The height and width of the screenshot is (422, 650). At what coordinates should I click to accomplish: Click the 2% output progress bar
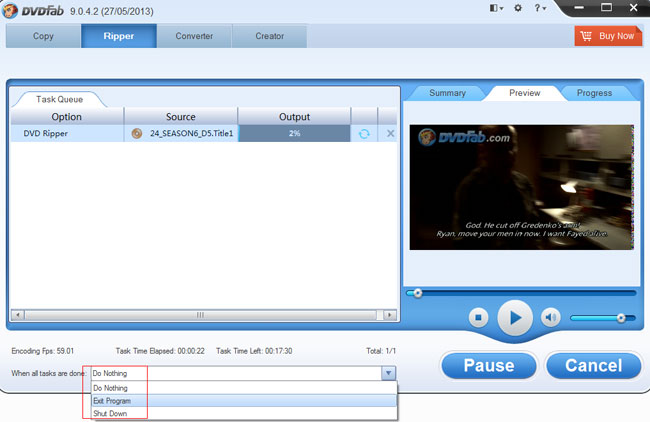point(294,133)
